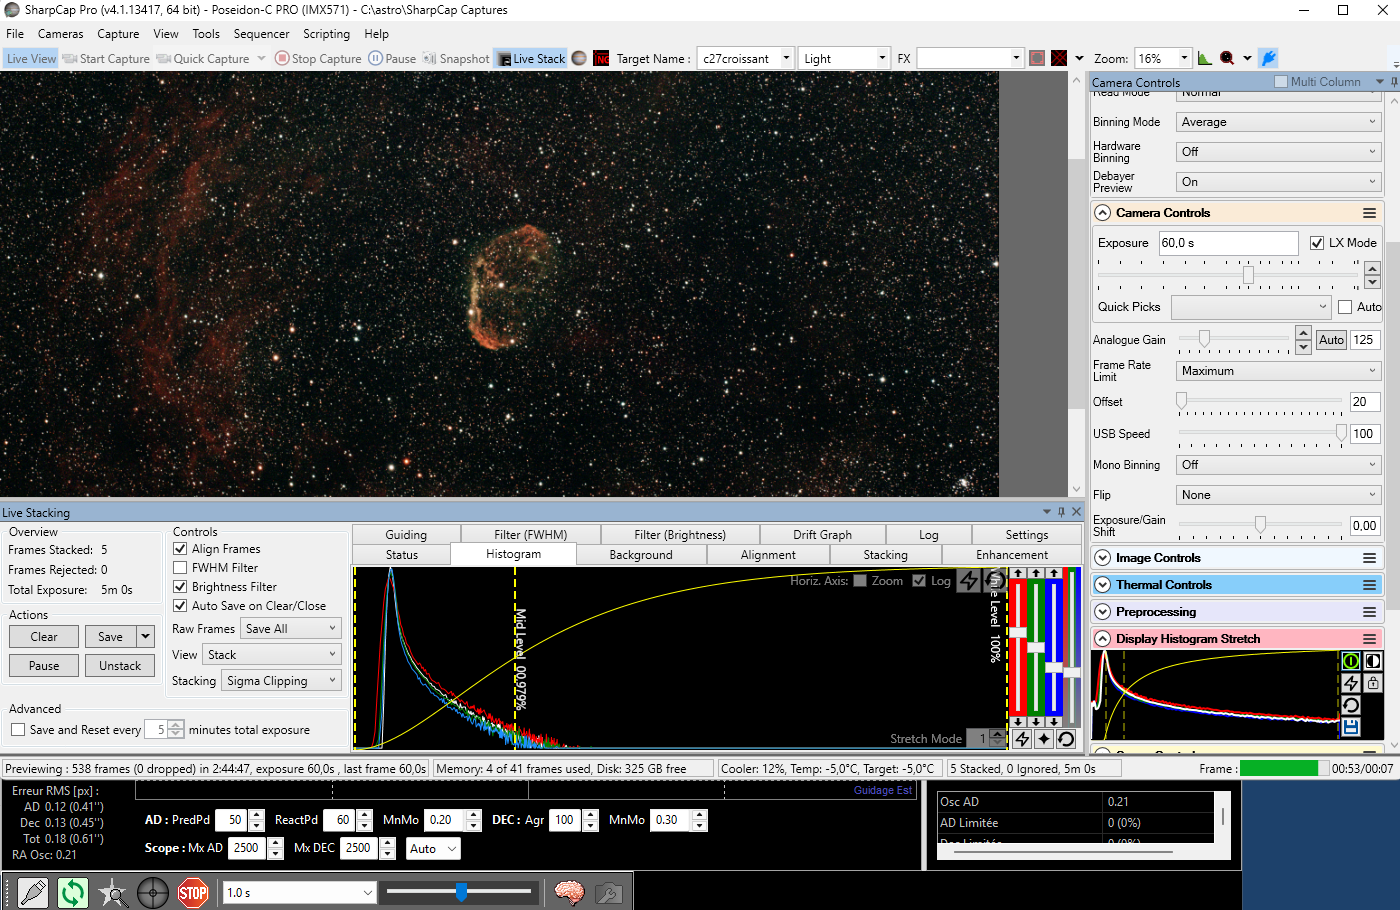
Task: Open the Flip dropdown
Action: [1278, 495]
